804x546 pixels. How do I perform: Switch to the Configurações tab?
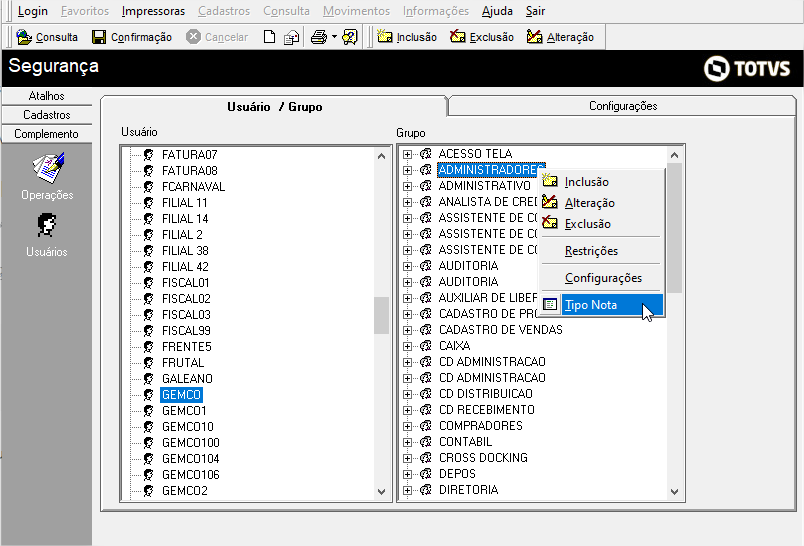pyautogui.click(x=622, y=106)
